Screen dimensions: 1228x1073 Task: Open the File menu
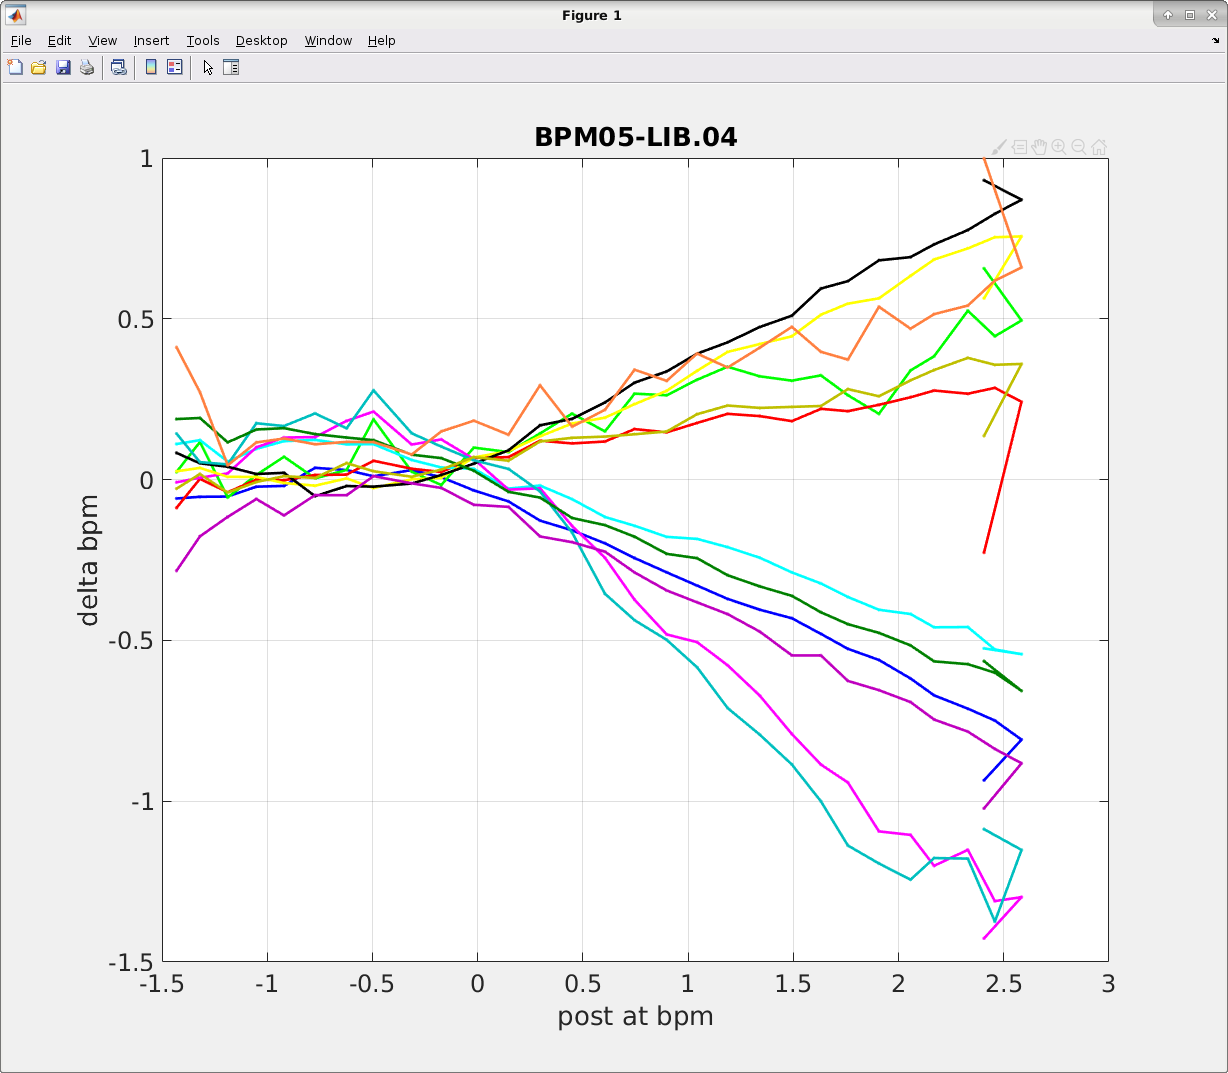21,41
